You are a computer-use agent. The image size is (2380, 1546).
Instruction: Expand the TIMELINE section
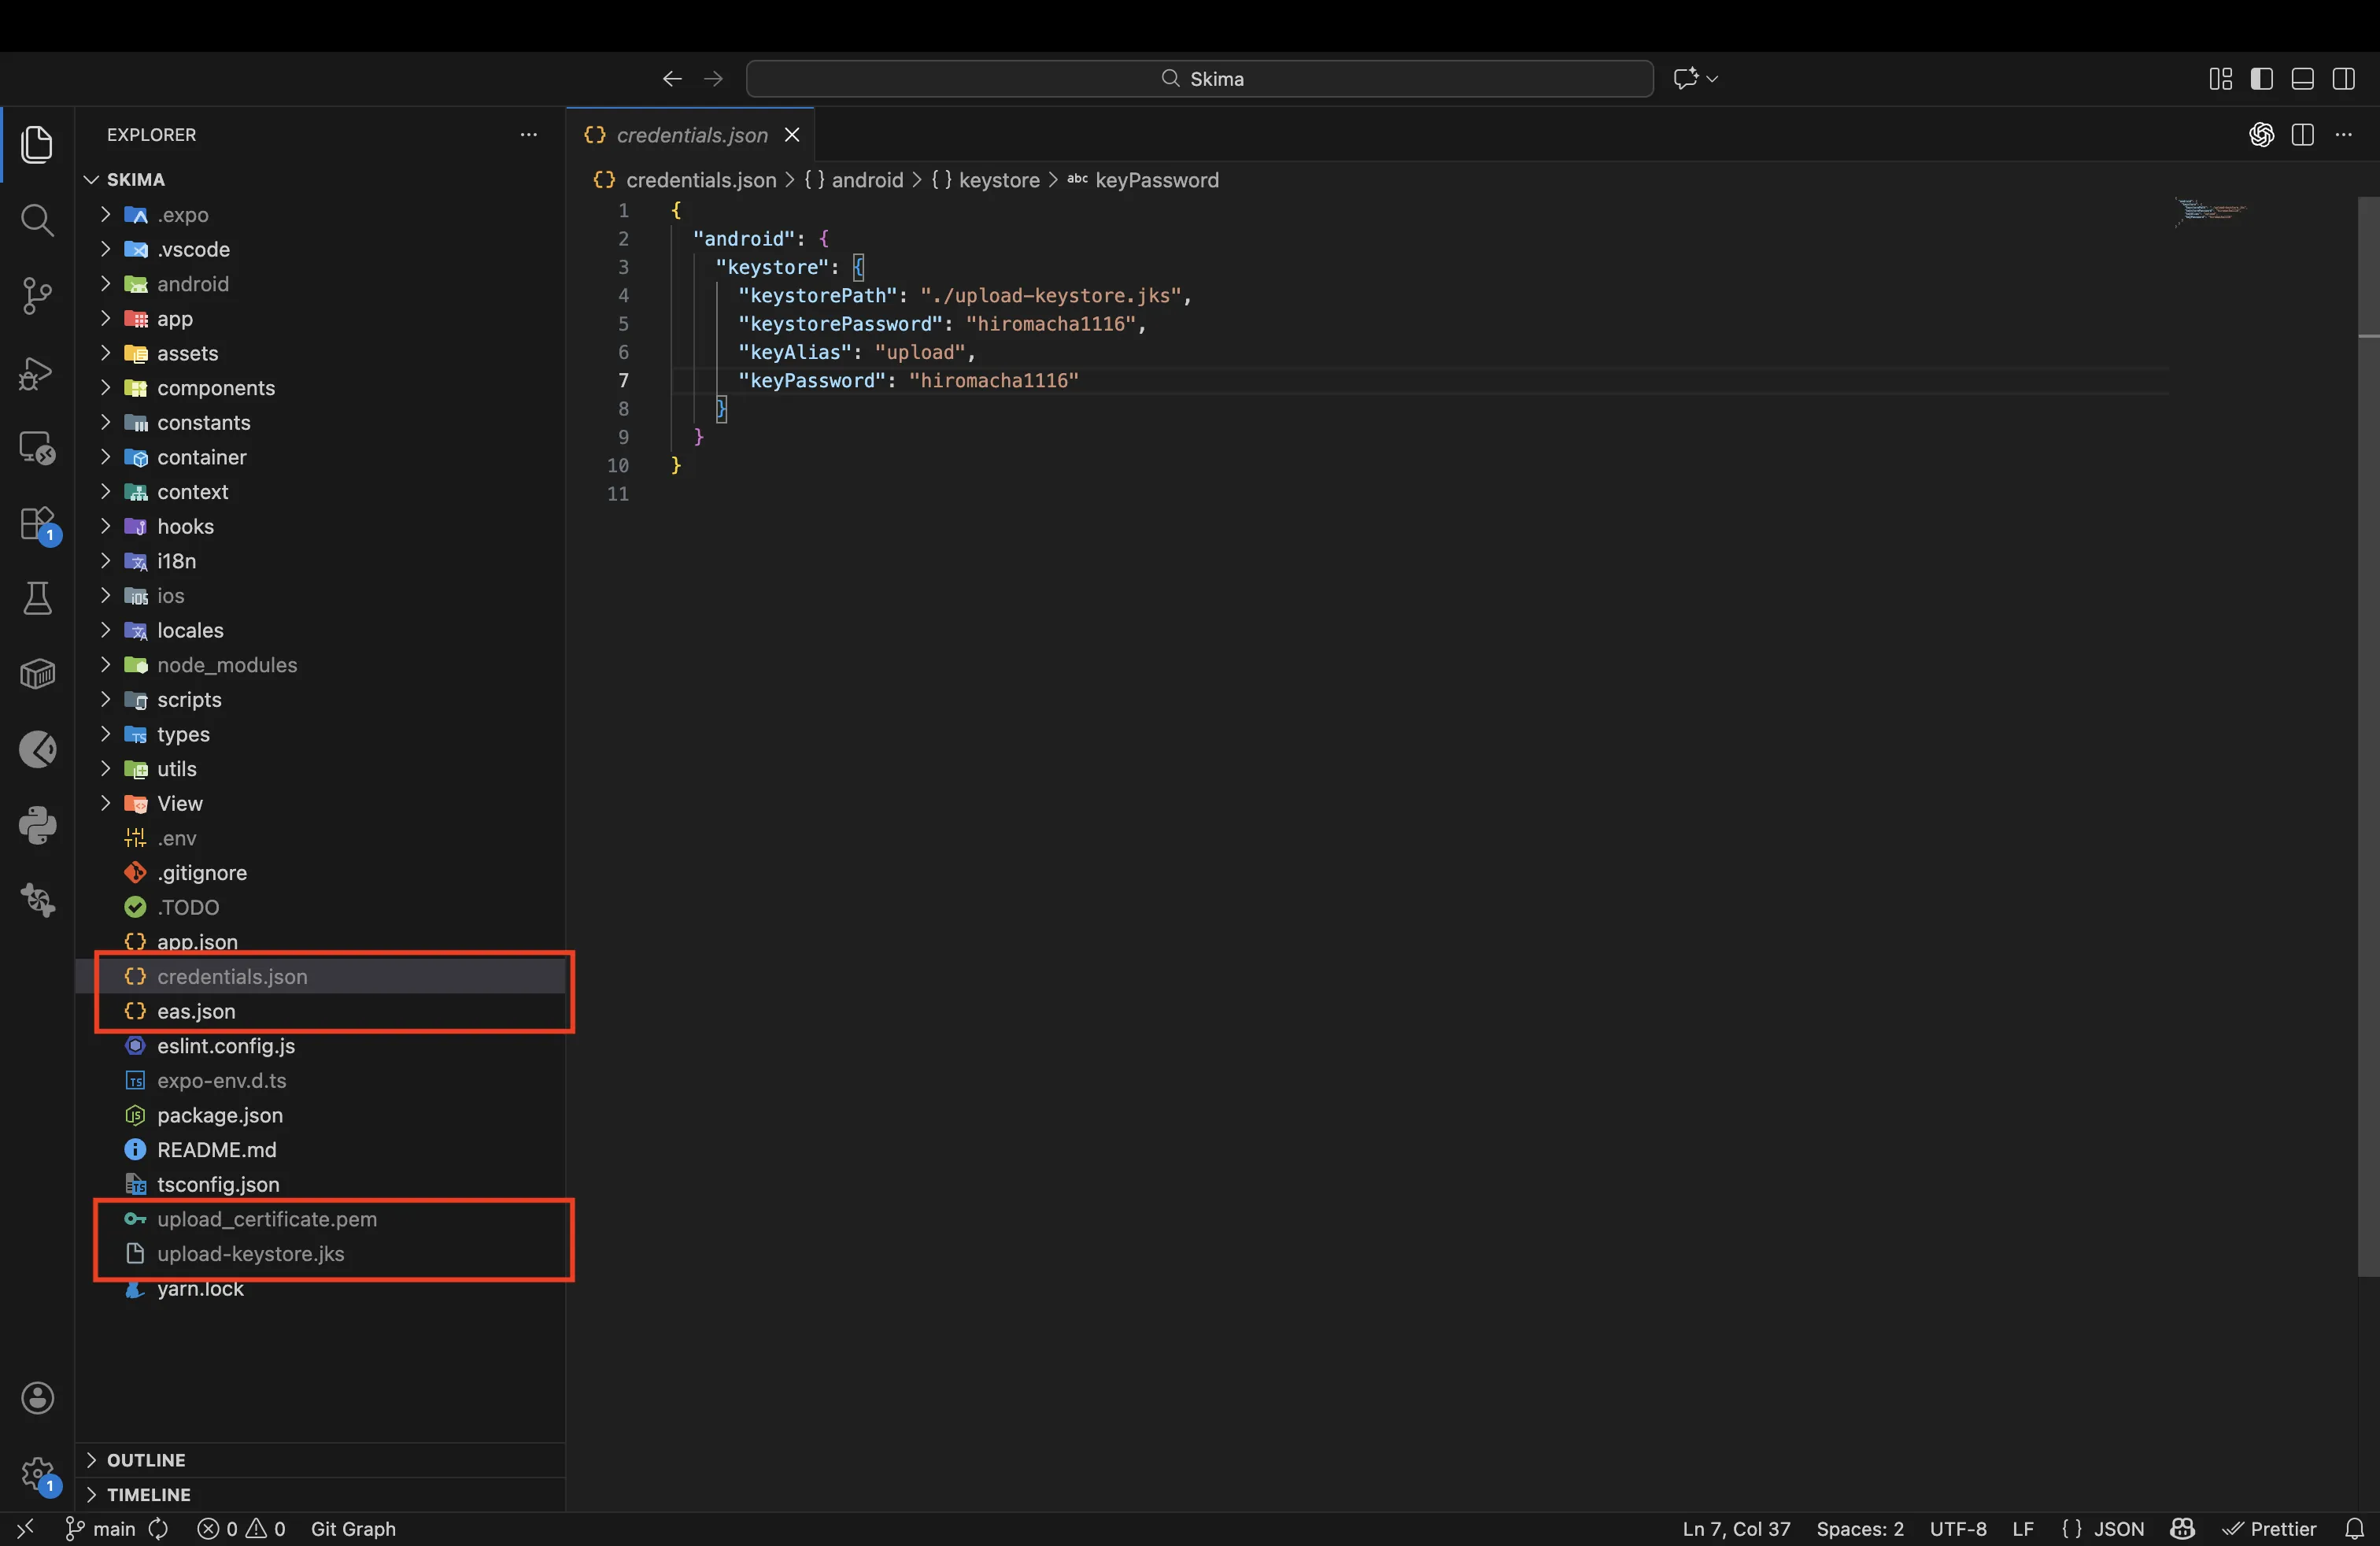tap(148, 1495)
